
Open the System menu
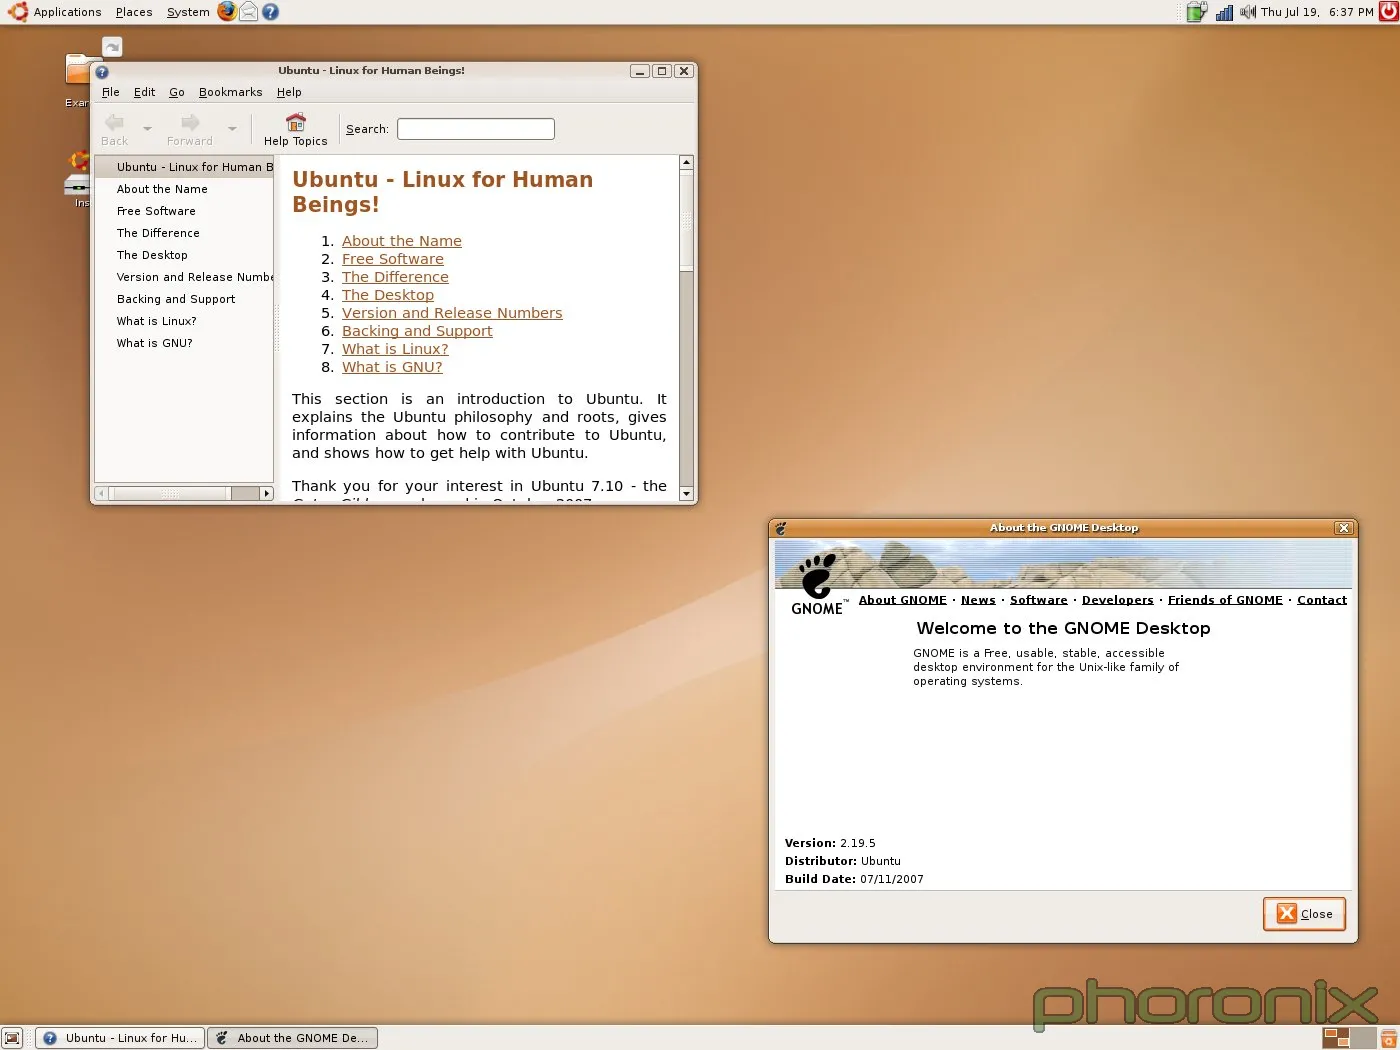pyautogui.click(x=188, y=12)
